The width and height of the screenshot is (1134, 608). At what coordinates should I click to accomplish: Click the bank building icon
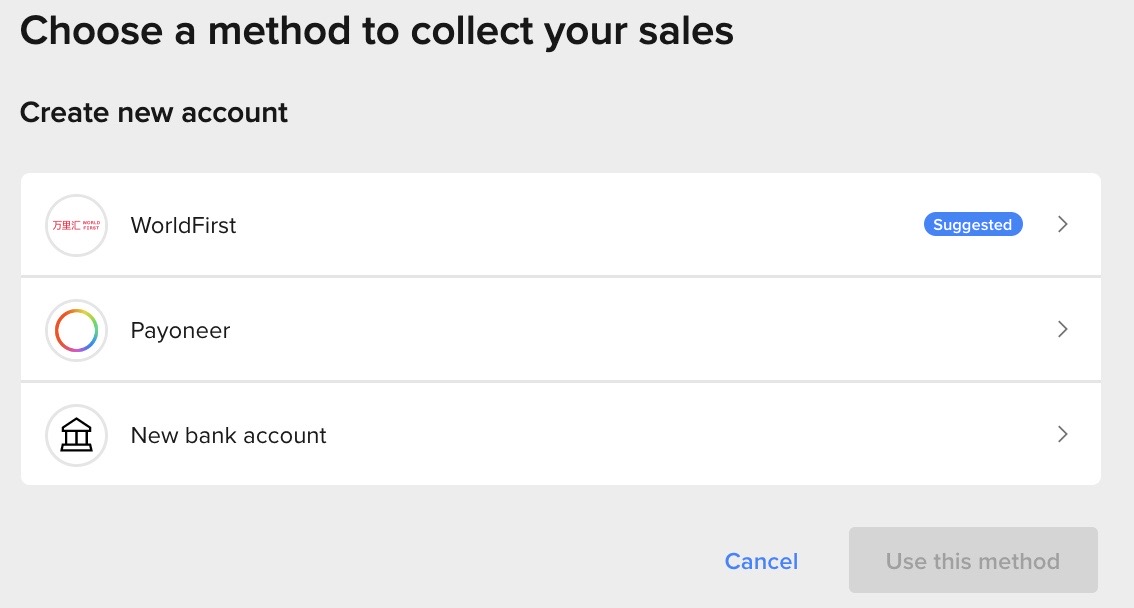(x=76, y=435)
